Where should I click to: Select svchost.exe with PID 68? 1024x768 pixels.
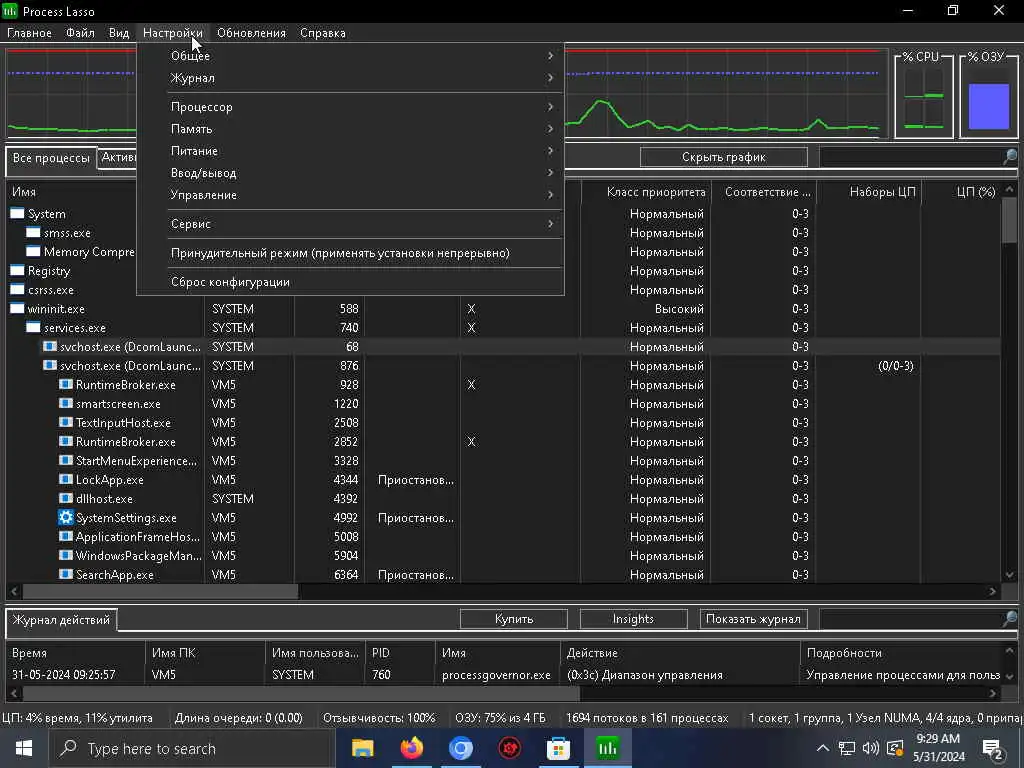point(503,347)
